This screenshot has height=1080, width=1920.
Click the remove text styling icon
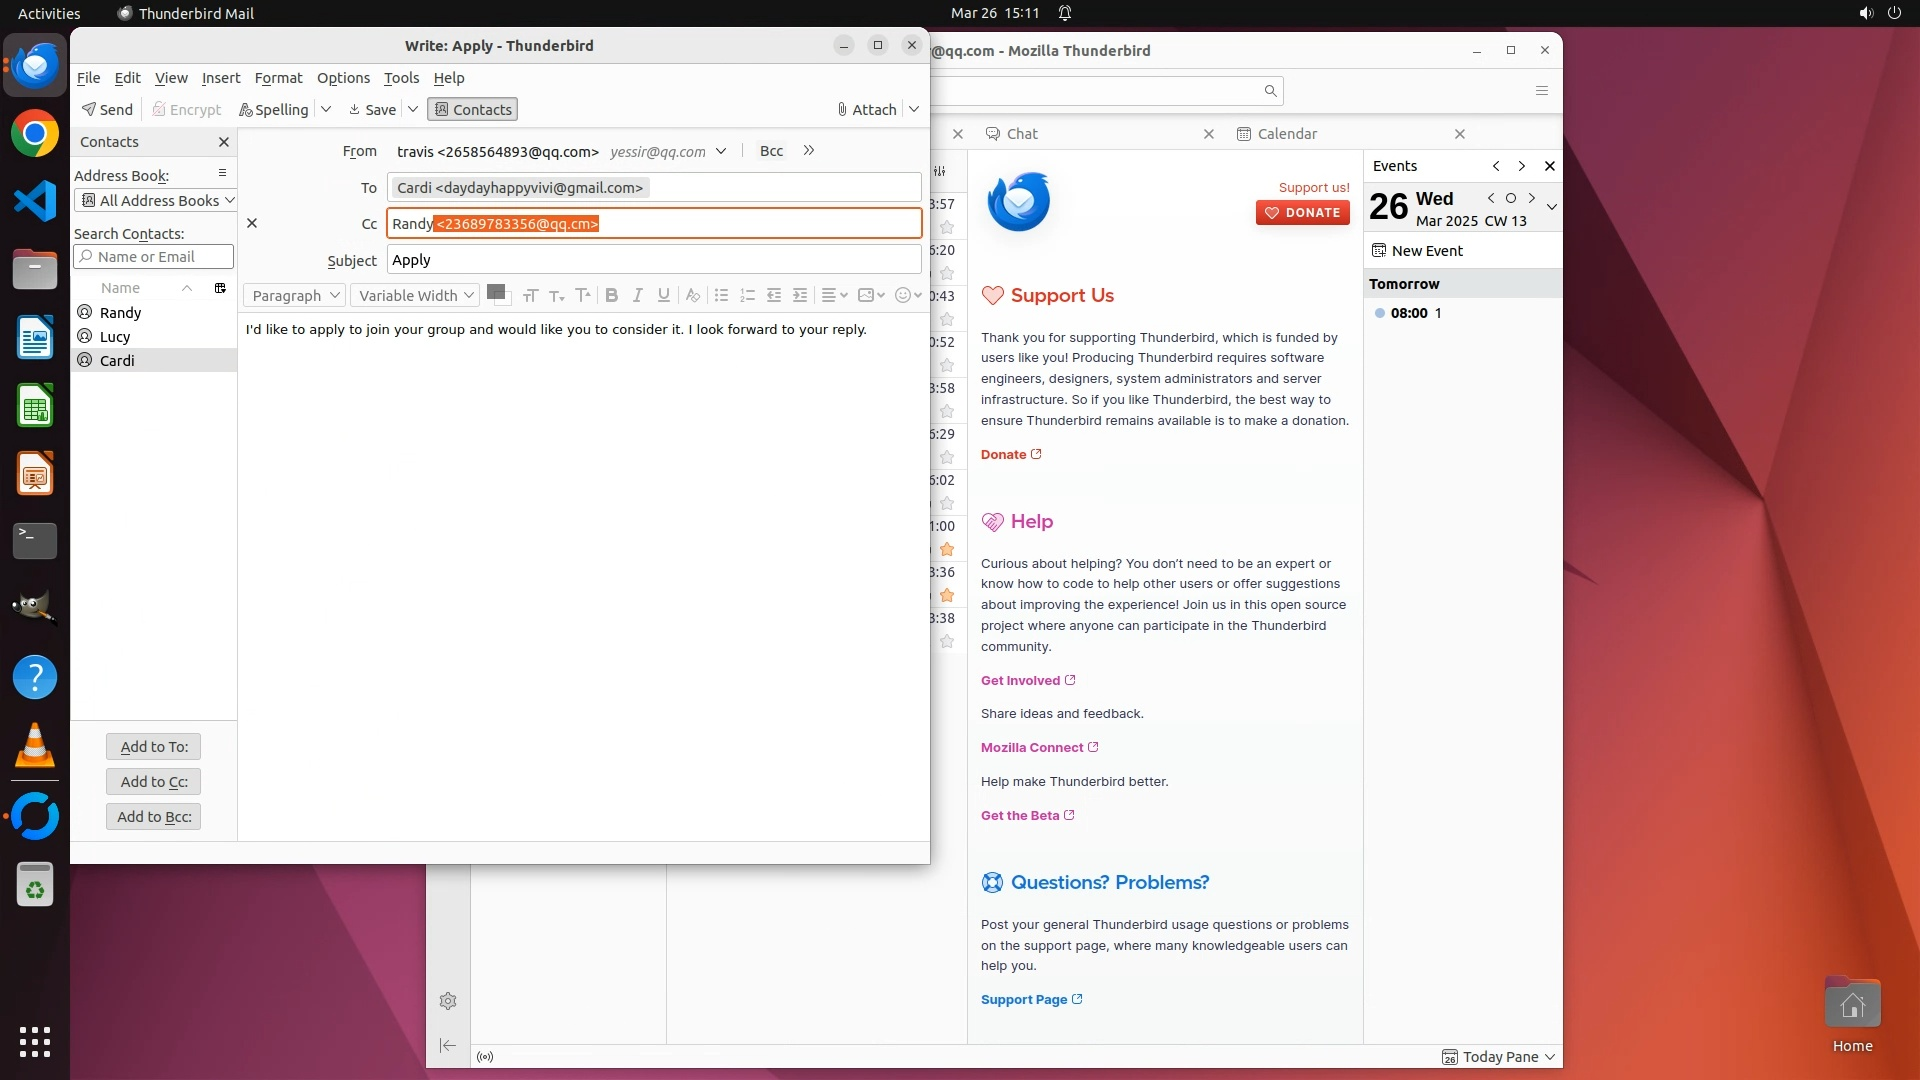[x=692, y=295]
